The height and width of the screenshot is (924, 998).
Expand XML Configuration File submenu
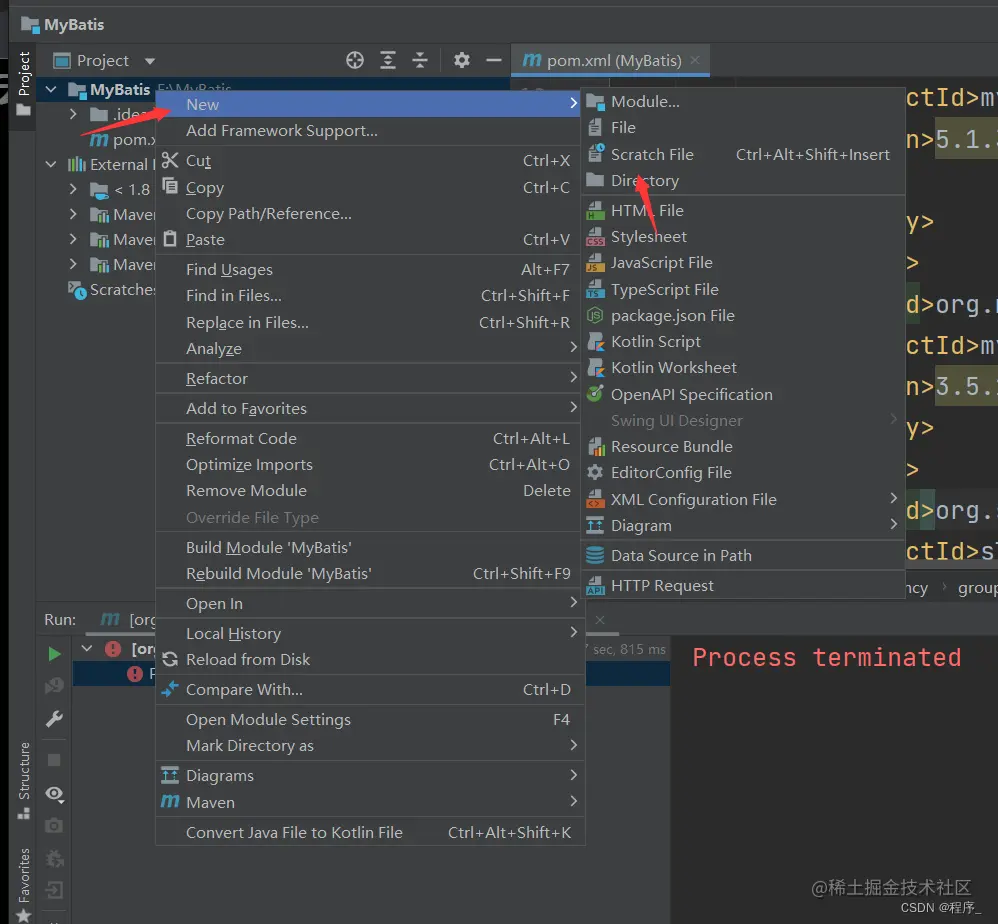pos(743,500)
